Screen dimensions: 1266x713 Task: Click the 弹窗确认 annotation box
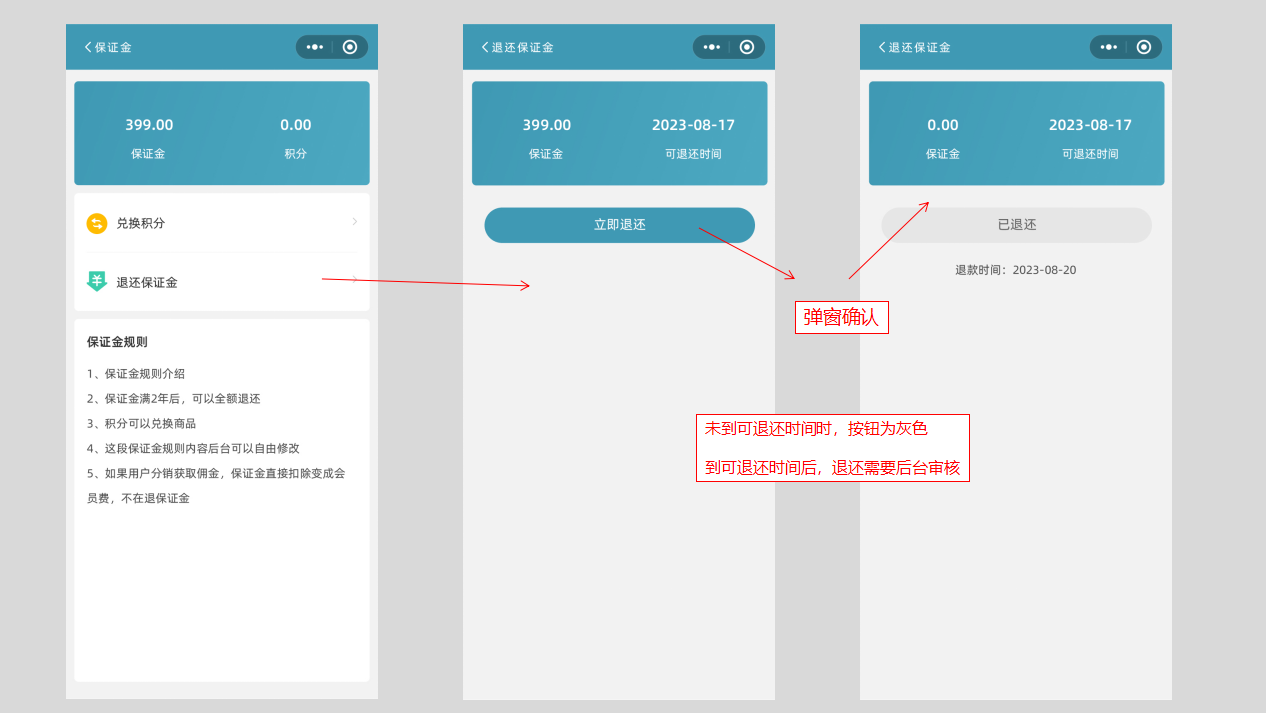841,318
